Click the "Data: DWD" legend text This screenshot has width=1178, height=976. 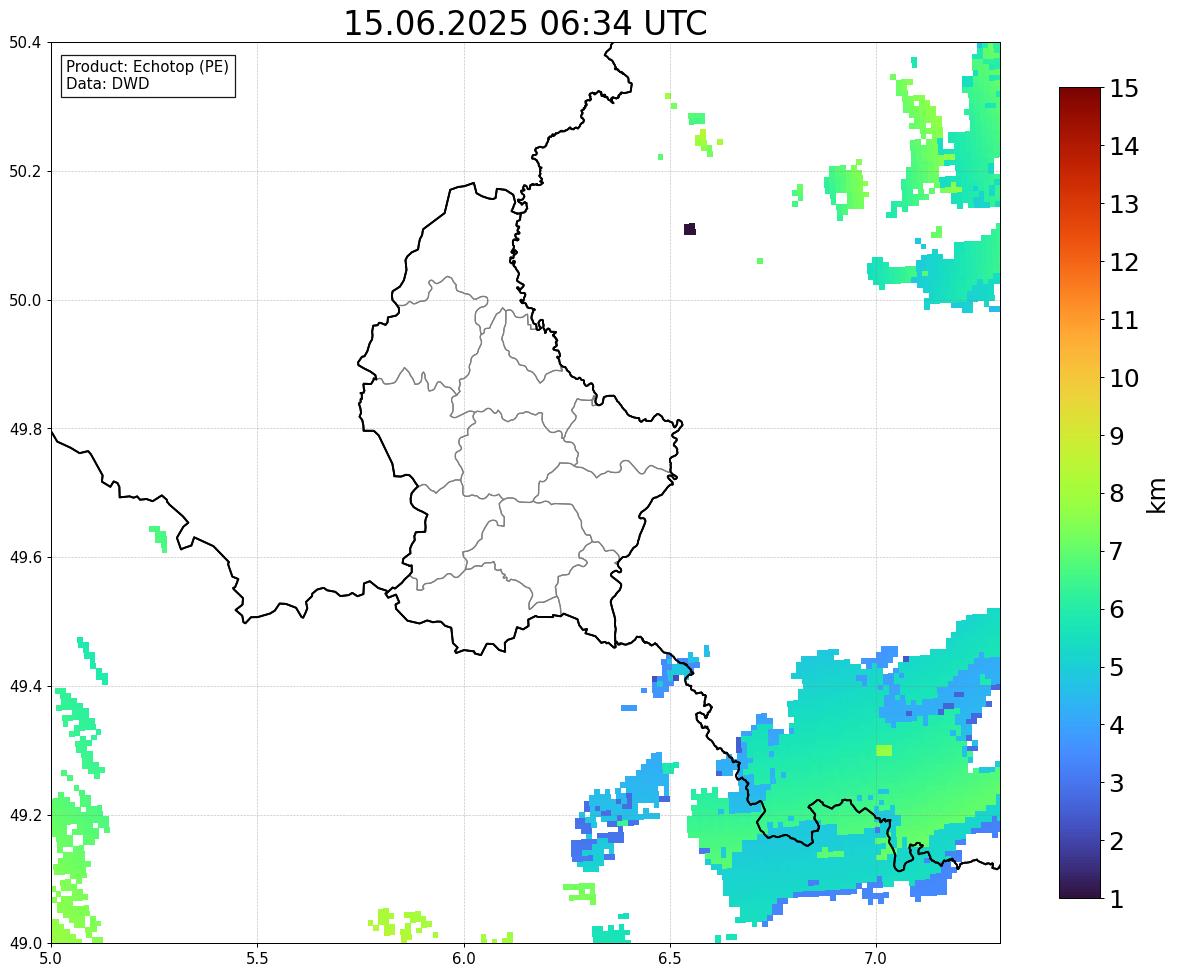point(107,83)
